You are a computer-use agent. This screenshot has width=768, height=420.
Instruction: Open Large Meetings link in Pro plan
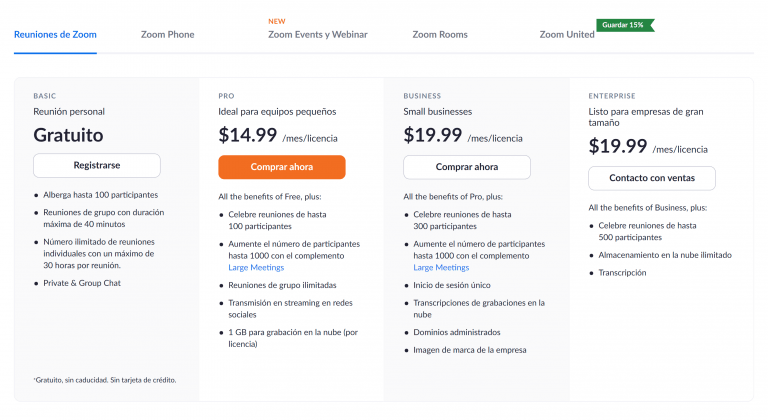[x=256, y=268]
